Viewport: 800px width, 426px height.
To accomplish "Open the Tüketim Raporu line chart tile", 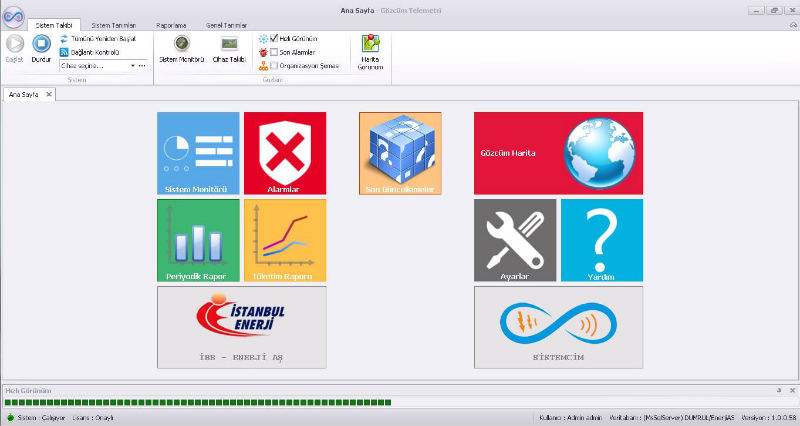I will [285, 240].
